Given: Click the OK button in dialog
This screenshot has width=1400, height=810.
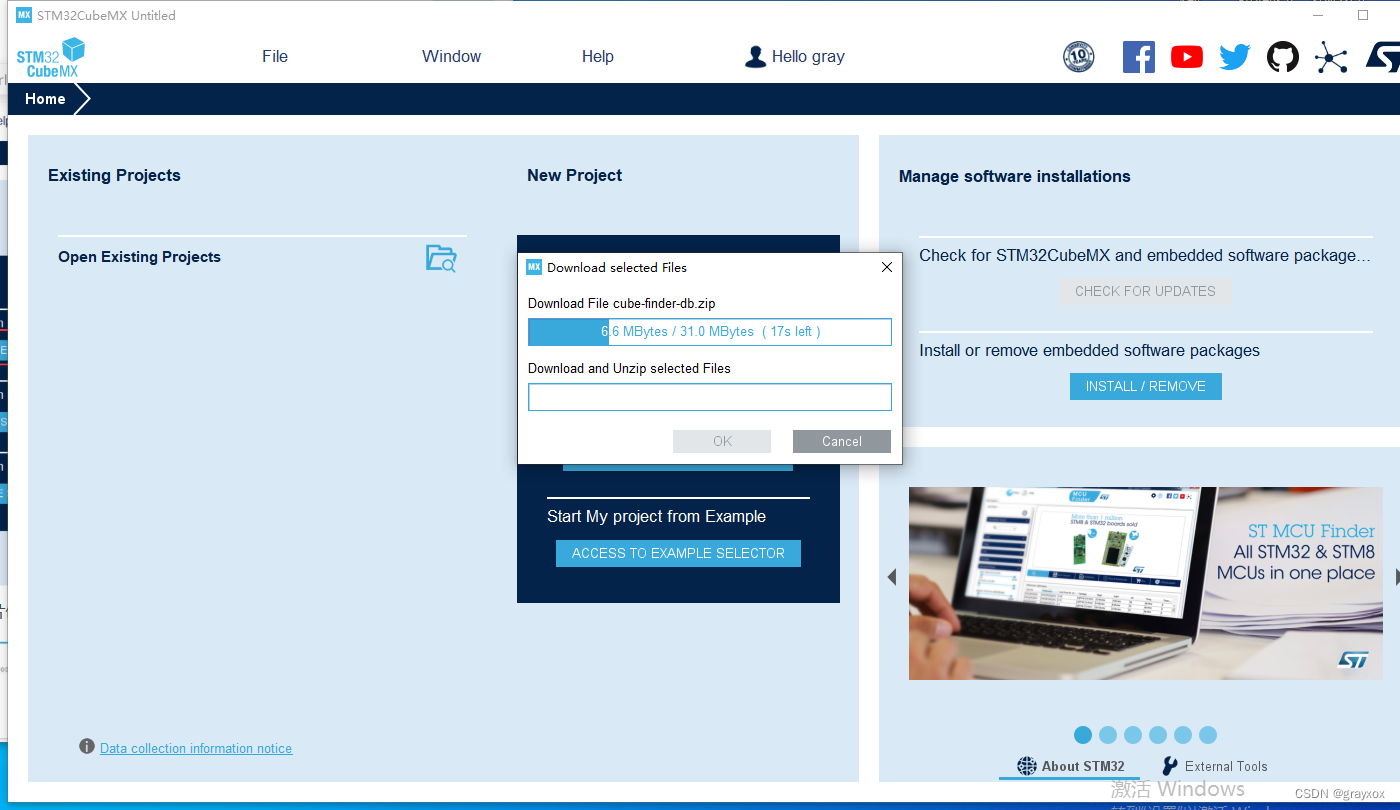Looking at the screenshot, I should tap(722, 441).
